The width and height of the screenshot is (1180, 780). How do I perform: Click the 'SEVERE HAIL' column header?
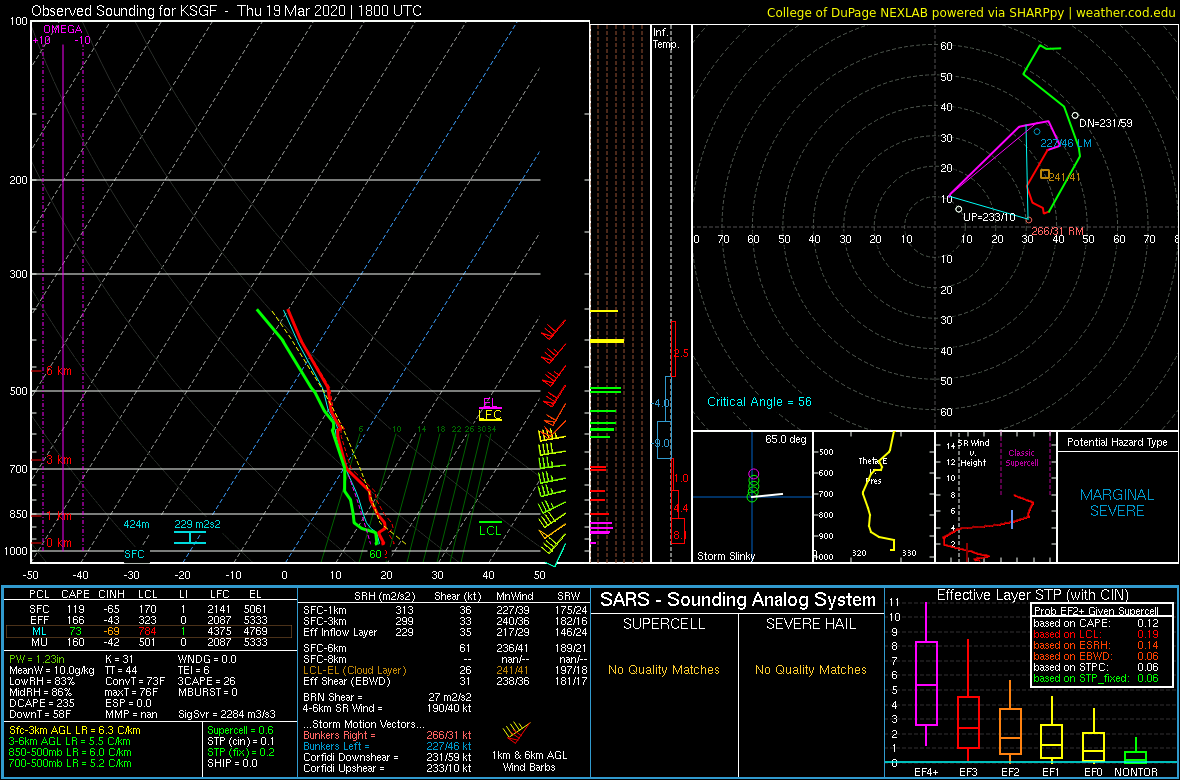811,624
